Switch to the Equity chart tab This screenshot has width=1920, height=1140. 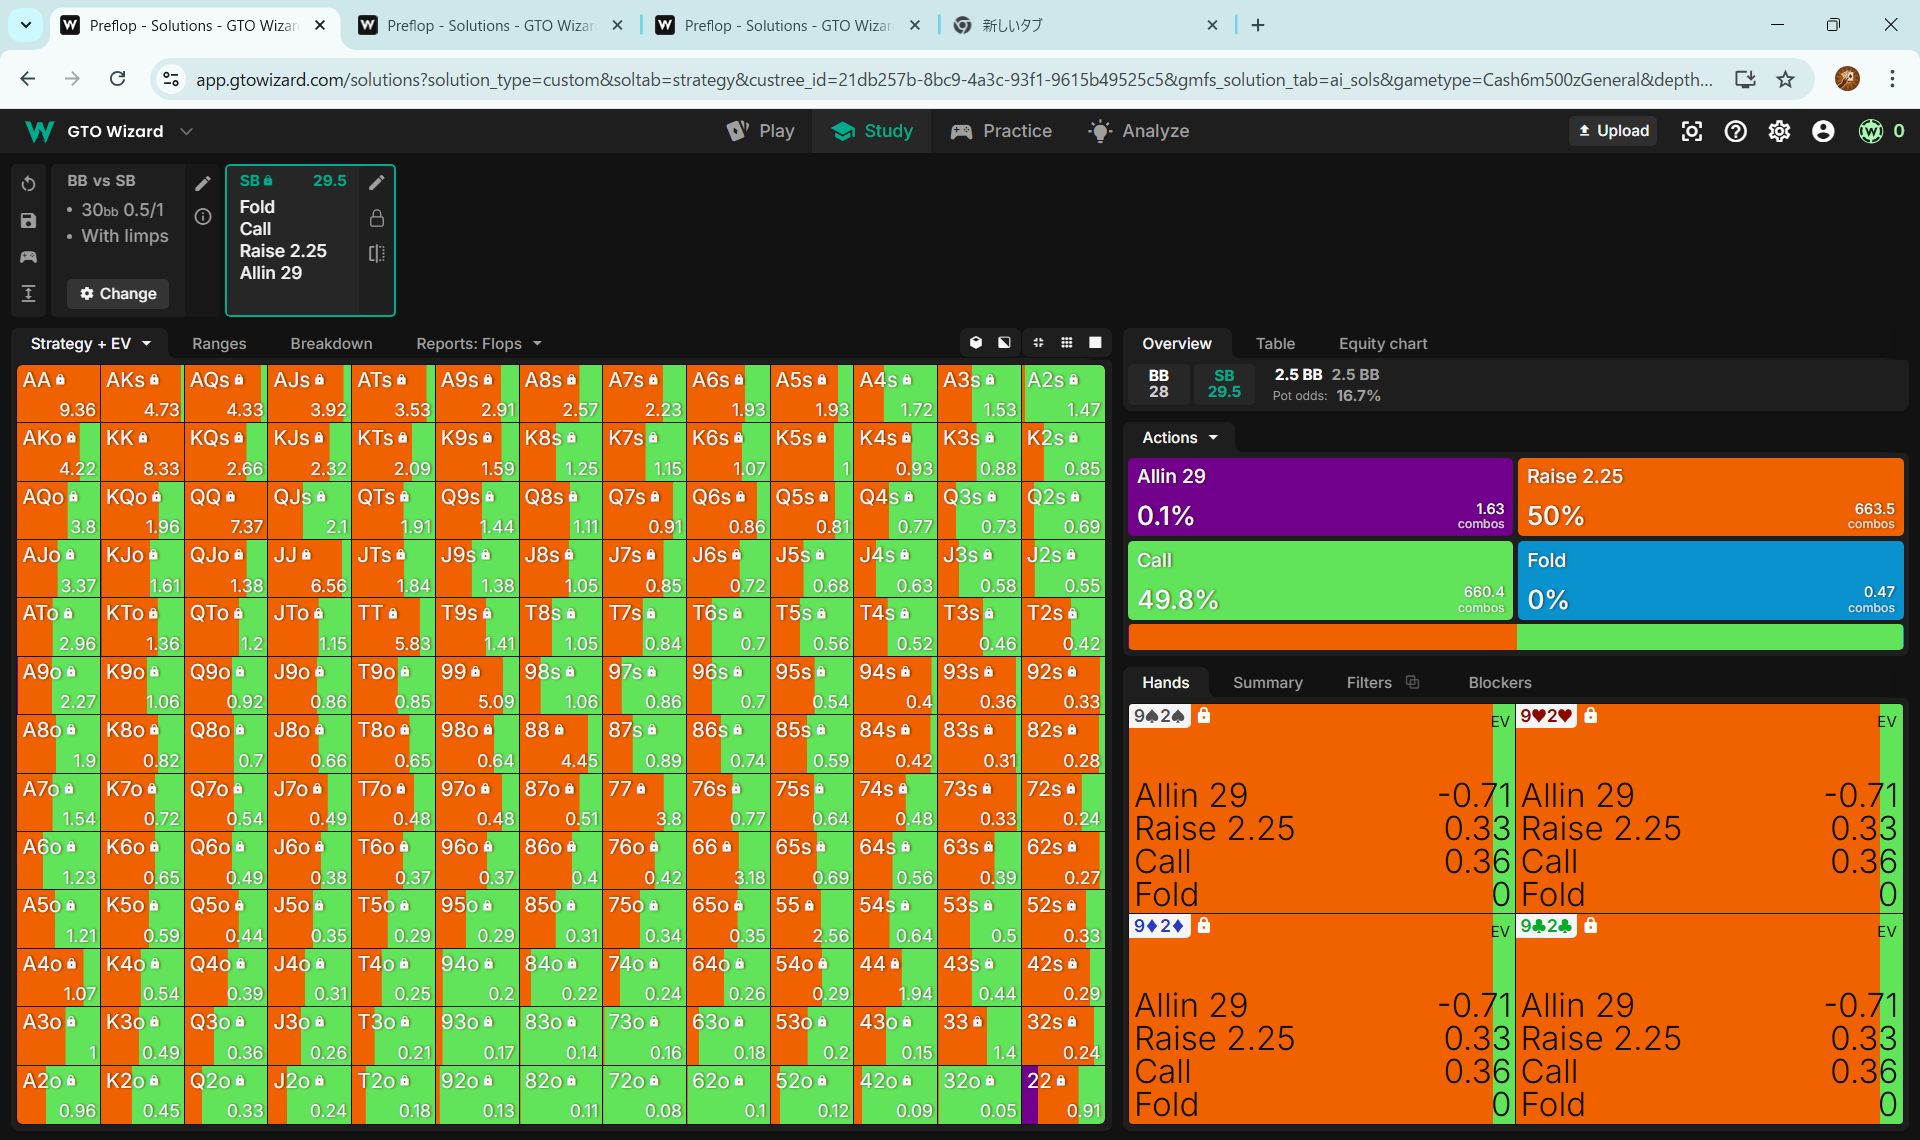(1382, 343)
